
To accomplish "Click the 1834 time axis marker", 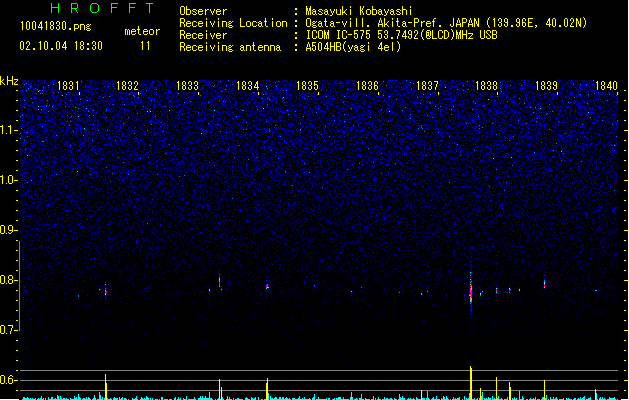I will [x=248, y=86].
